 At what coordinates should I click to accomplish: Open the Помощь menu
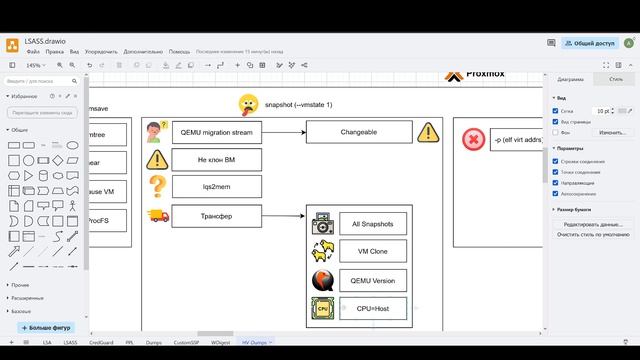click(180, 52)
